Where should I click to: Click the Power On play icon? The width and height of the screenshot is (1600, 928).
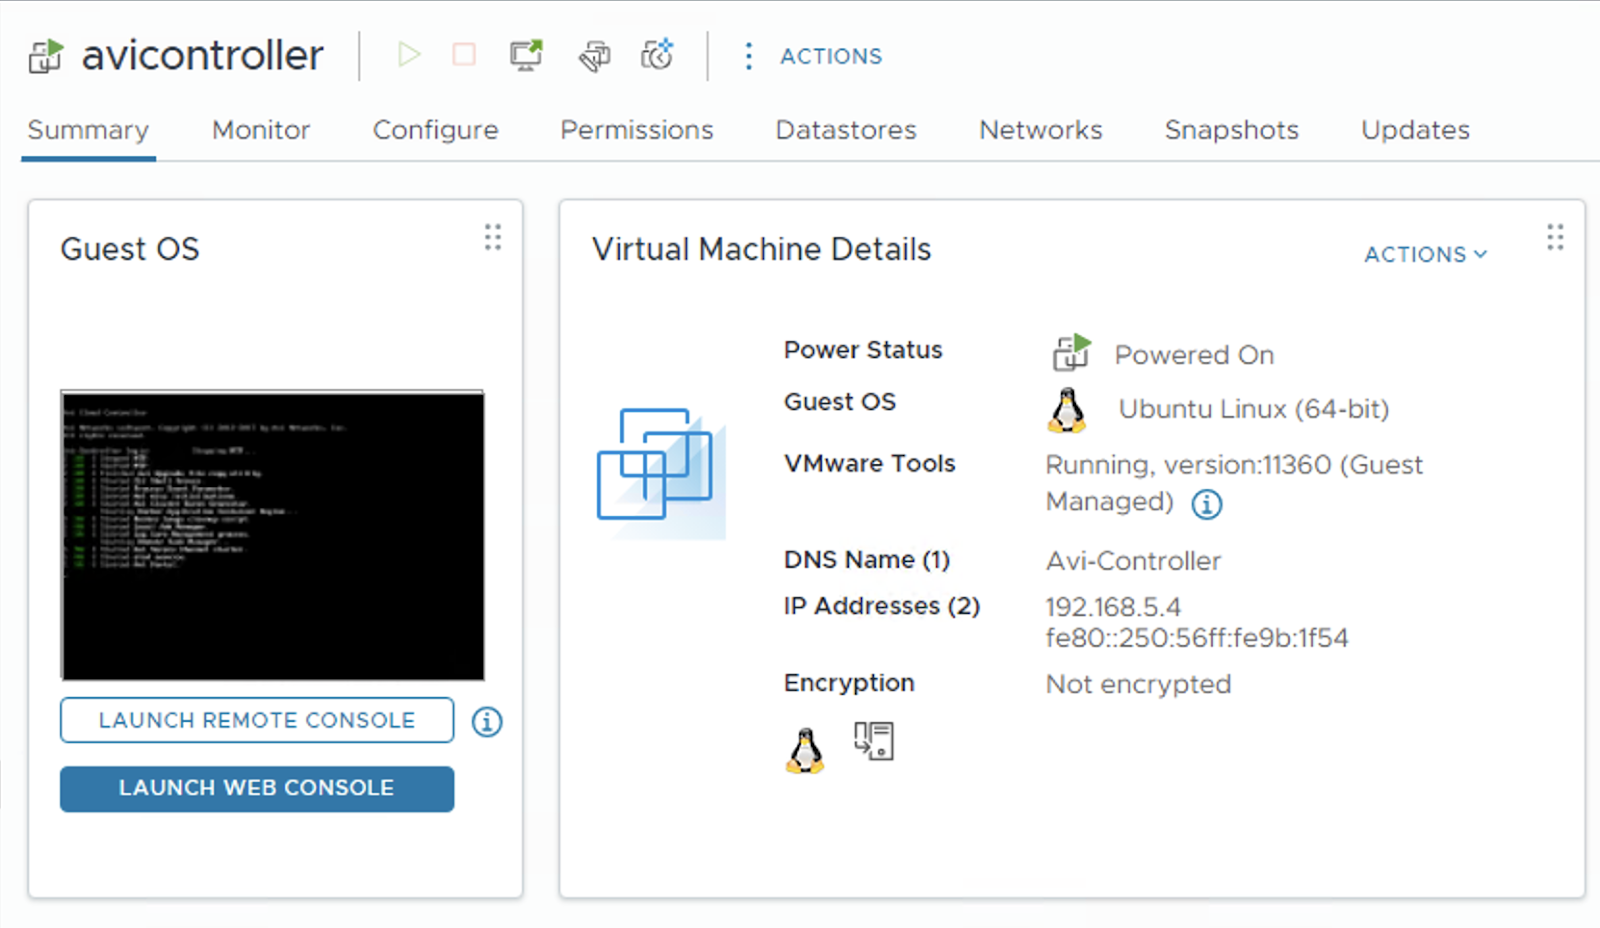click(x=408, y=54)
